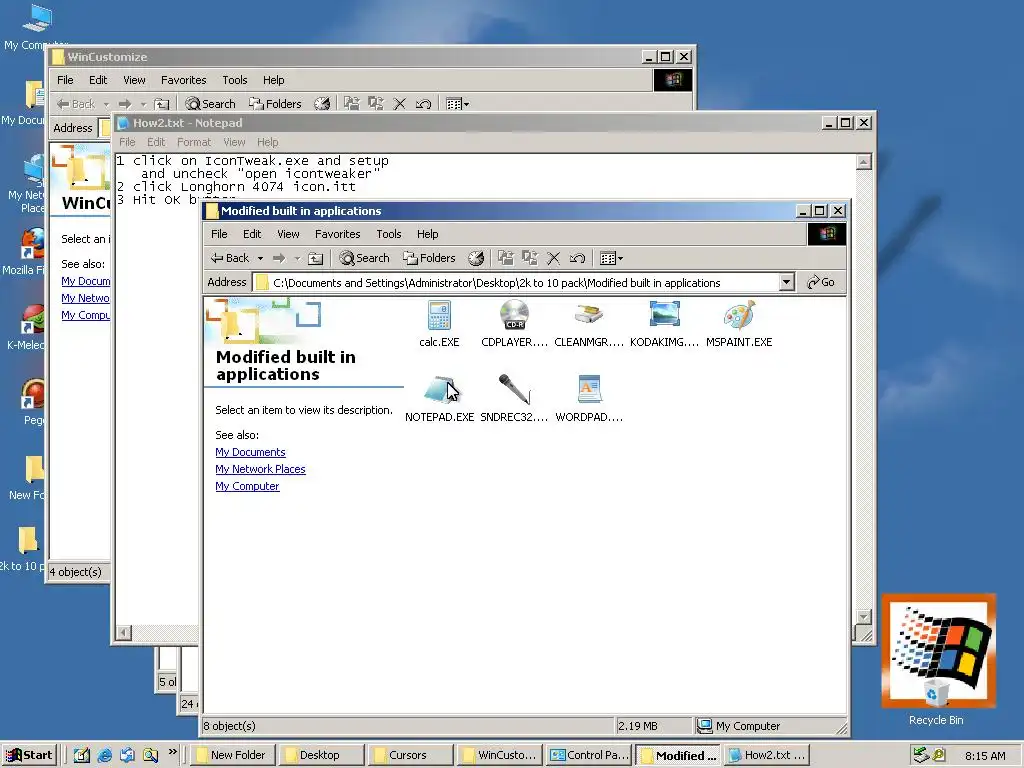Open Help menu in Modified built in applications
The image size is (1024, 768).
click(x=428, y=234)
